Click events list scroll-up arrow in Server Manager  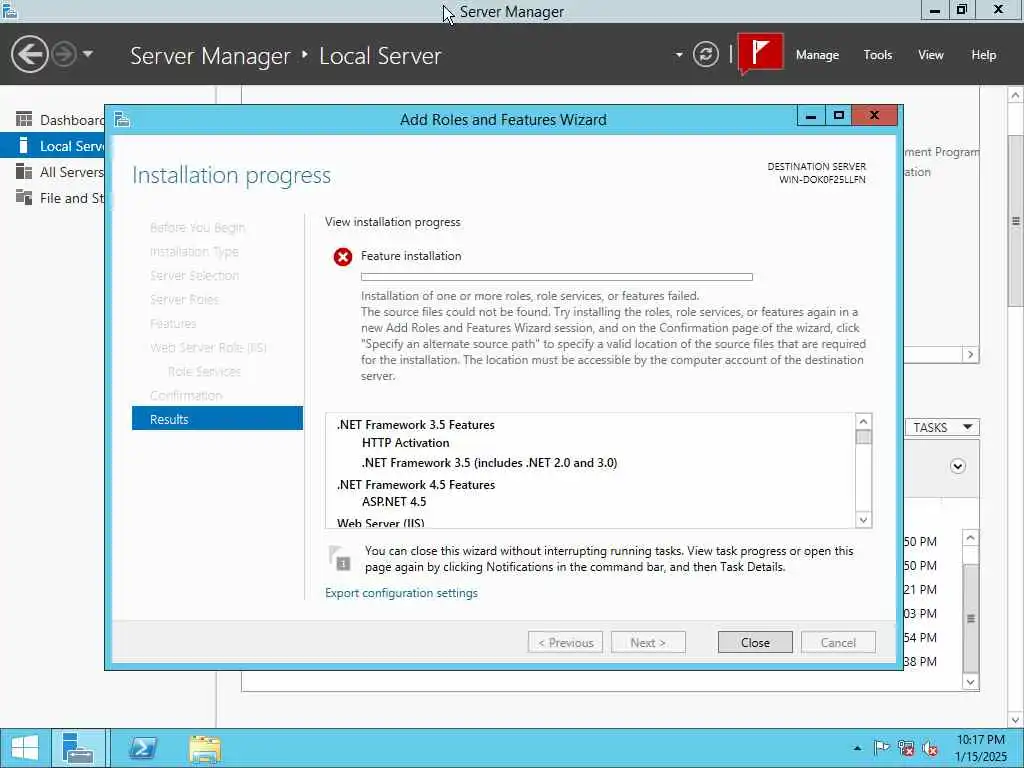click(x=970, y=537)
